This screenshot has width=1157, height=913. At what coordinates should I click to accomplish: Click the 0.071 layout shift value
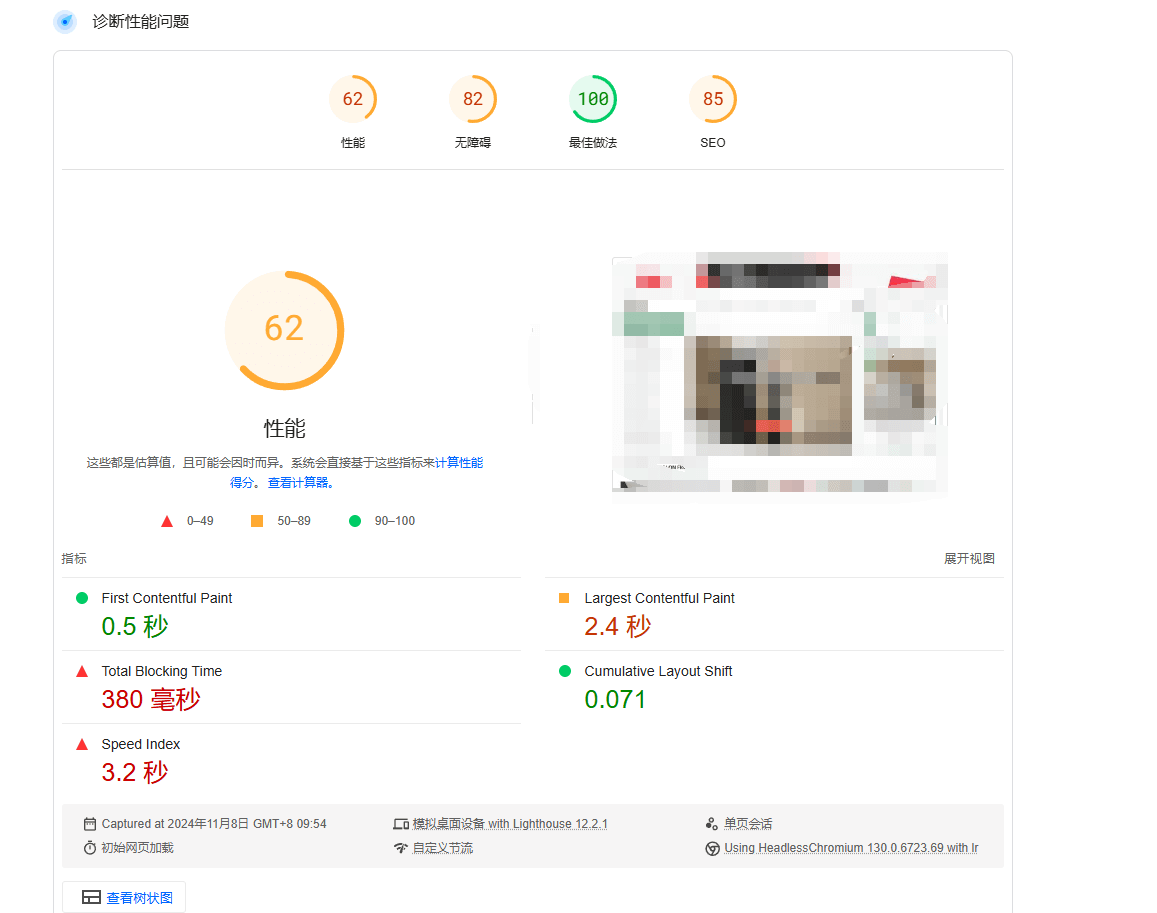(615, 700)
